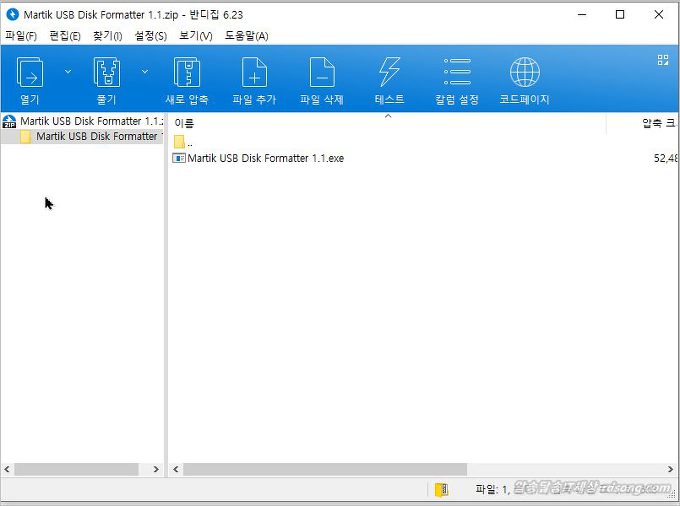Open the 파일(F) menu

(21, 36)
